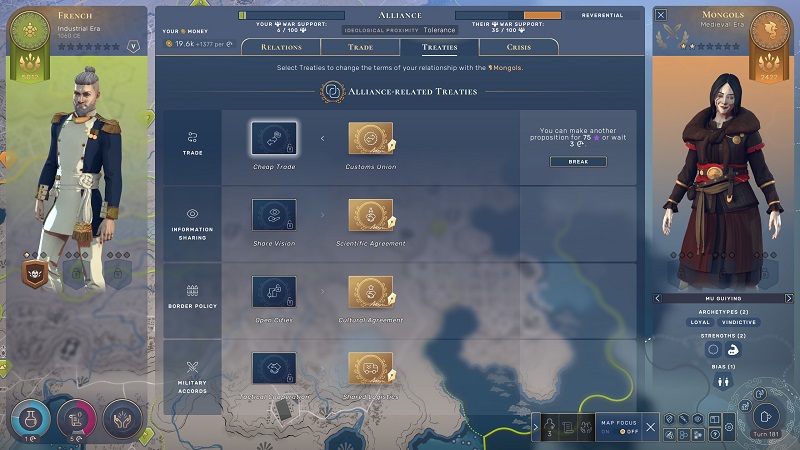800x450 pixels.
Task: Click the Loyal archetype tag
Action: [x=699, y=322]
